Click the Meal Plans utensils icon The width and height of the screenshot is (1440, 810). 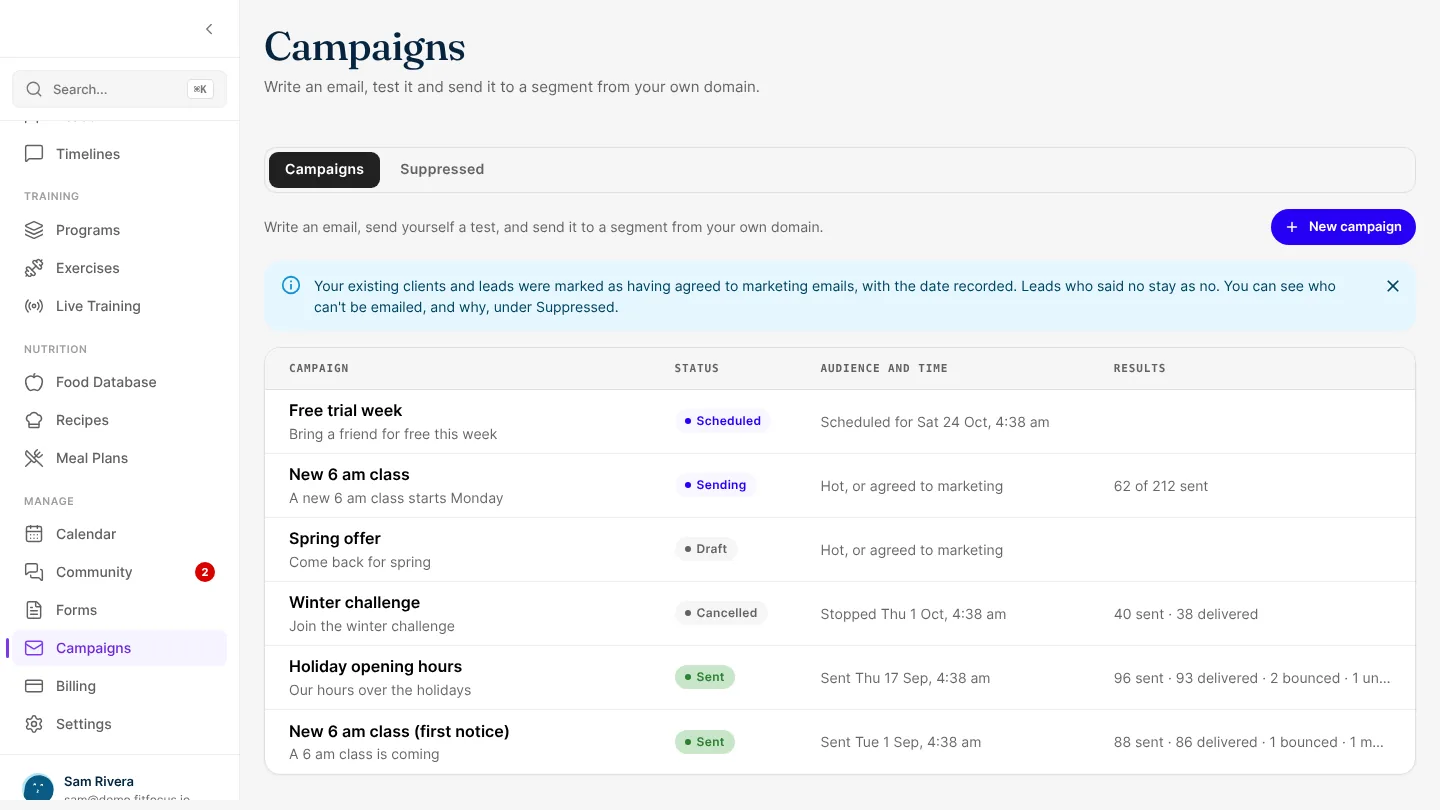coord(34,458)
